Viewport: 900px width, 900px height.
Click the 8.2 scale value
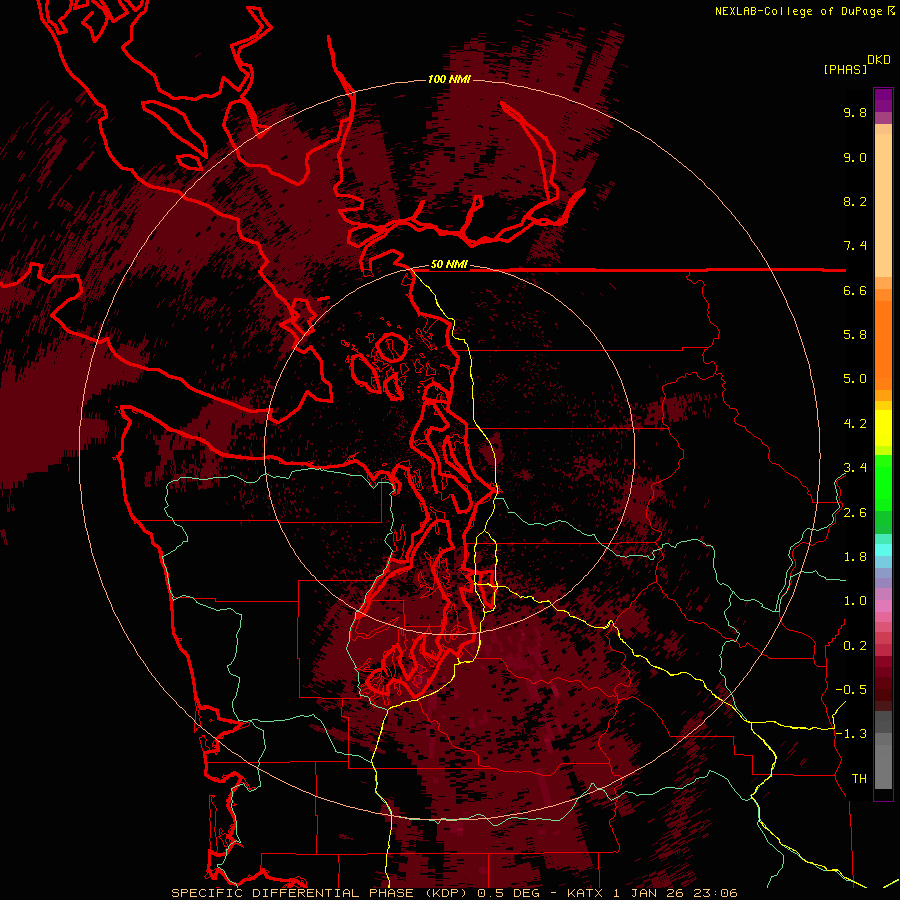(855, 201)
